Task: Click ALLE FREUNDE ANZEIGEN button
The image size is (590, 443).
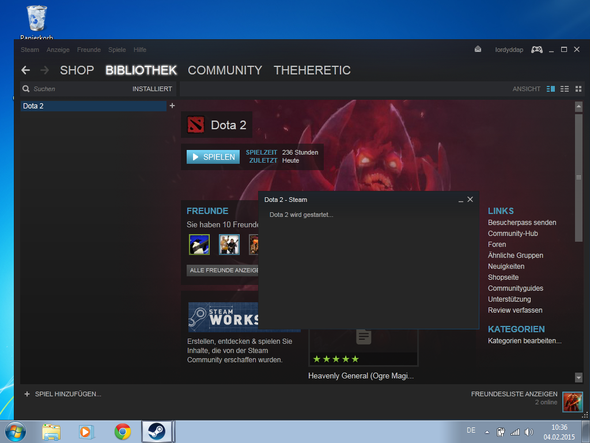Action: click(x=223, y=270)
